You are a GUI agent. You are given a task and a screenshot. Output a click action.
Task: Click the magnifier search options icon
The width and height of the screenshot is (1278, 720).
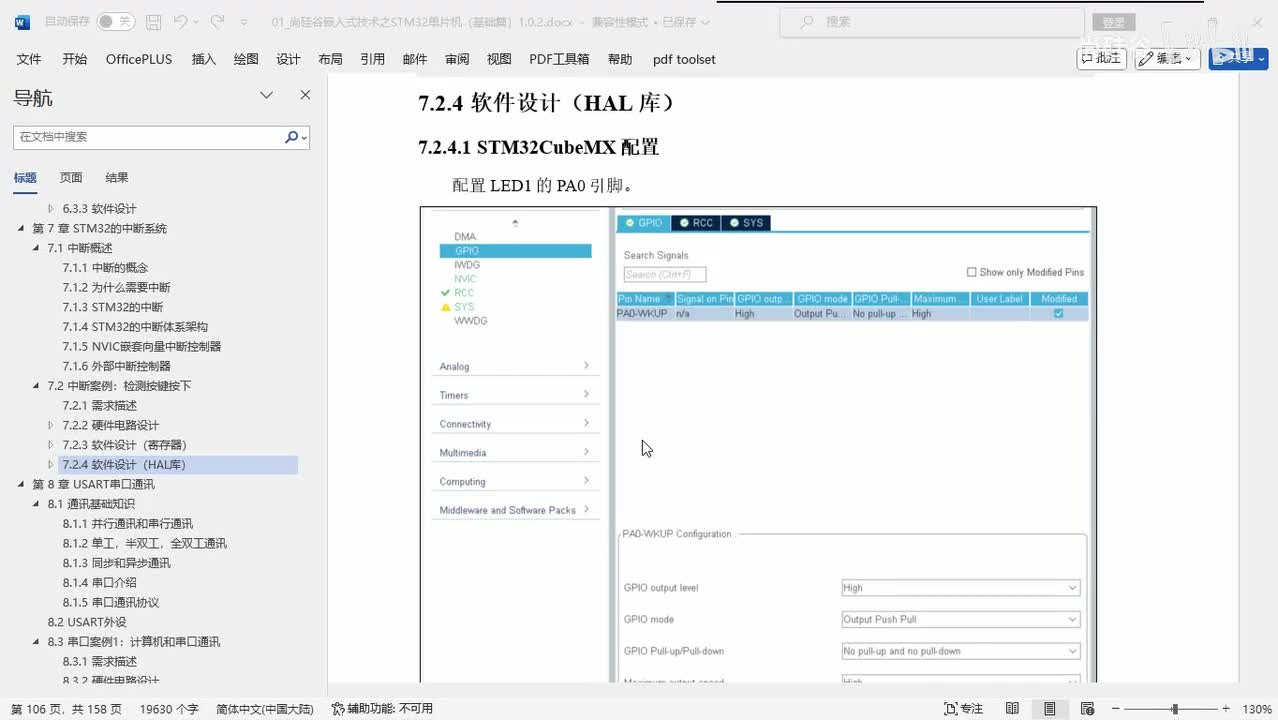click(294, 137)
